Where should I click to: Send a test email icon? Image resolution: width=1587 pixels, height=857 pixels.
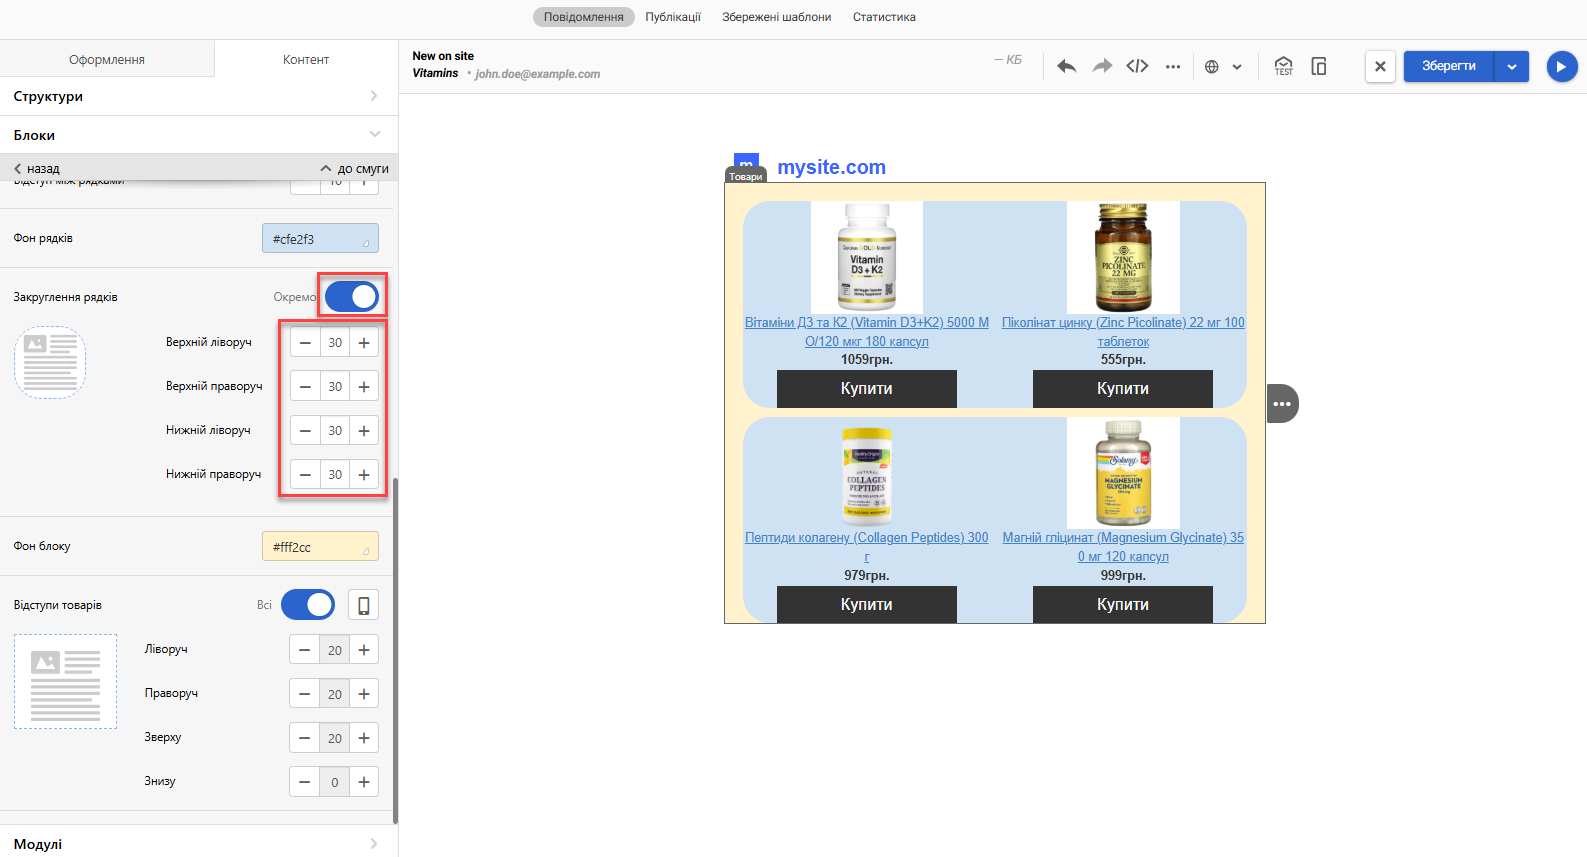(x=1284, y=66)
